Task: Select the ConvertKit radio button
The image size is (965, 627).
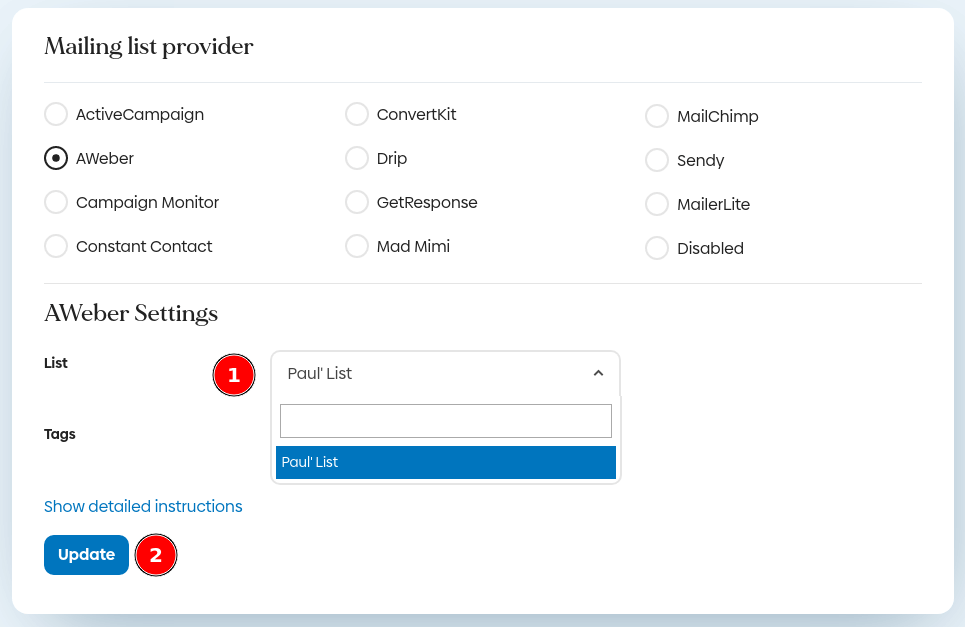Action: pyautogui.click(x=357, y=114)
